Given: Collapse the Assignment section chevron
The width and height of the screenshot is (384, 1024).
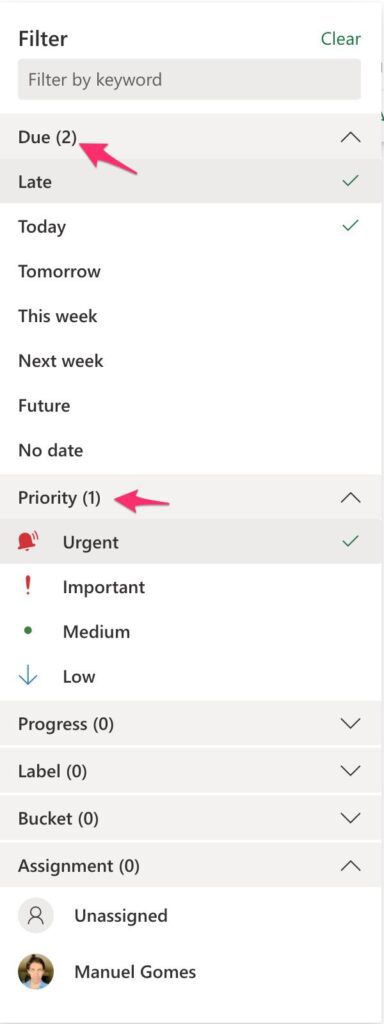Looking at the screenshot, I should tap(351, 865).
